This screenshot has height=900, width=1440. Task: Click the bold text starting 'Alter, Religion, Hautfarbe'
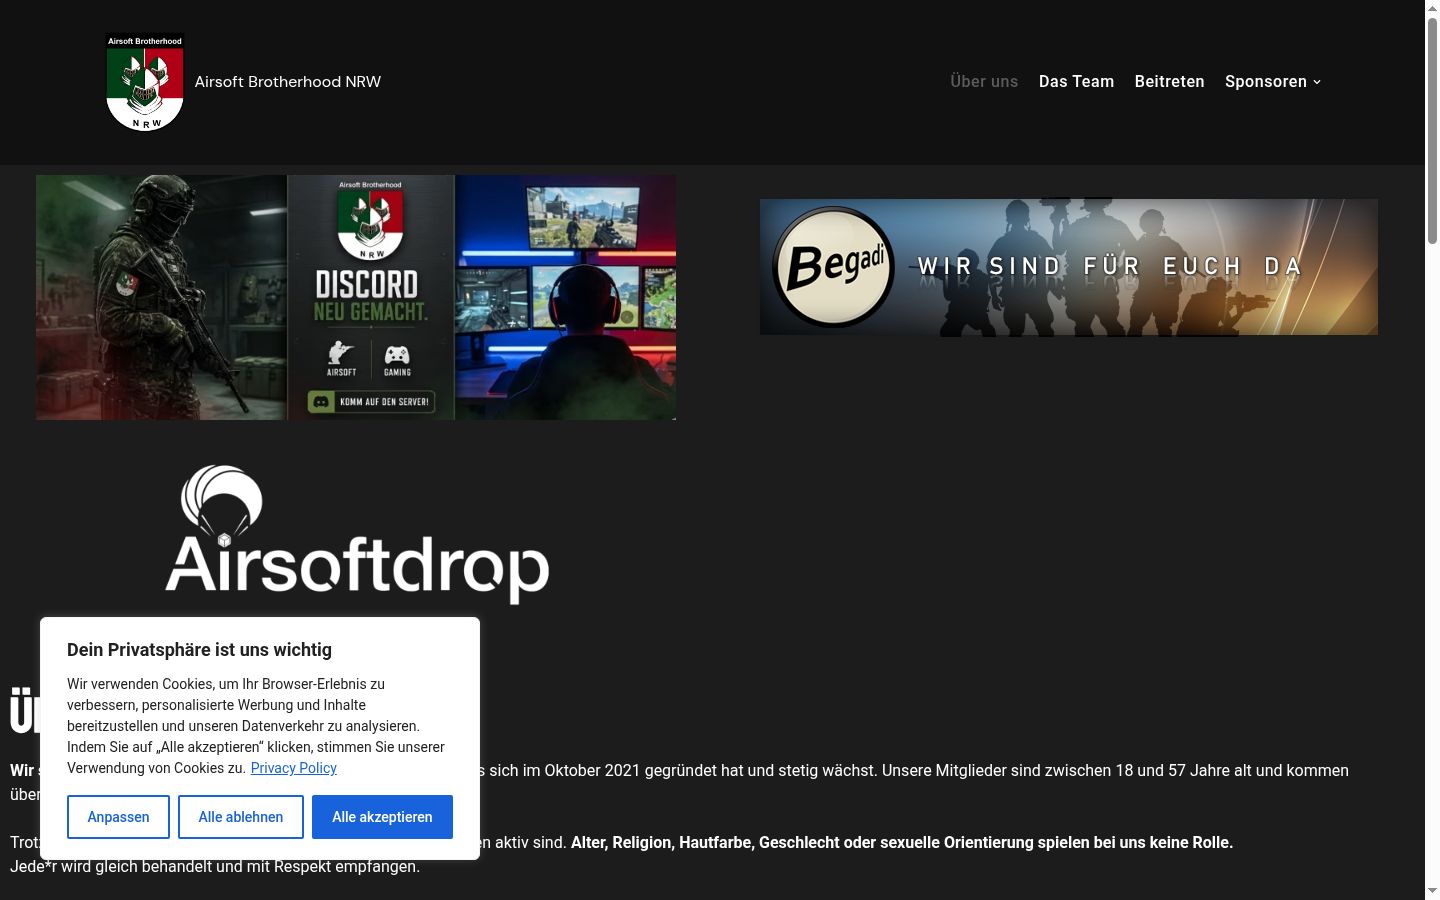[x=902, y=842]
